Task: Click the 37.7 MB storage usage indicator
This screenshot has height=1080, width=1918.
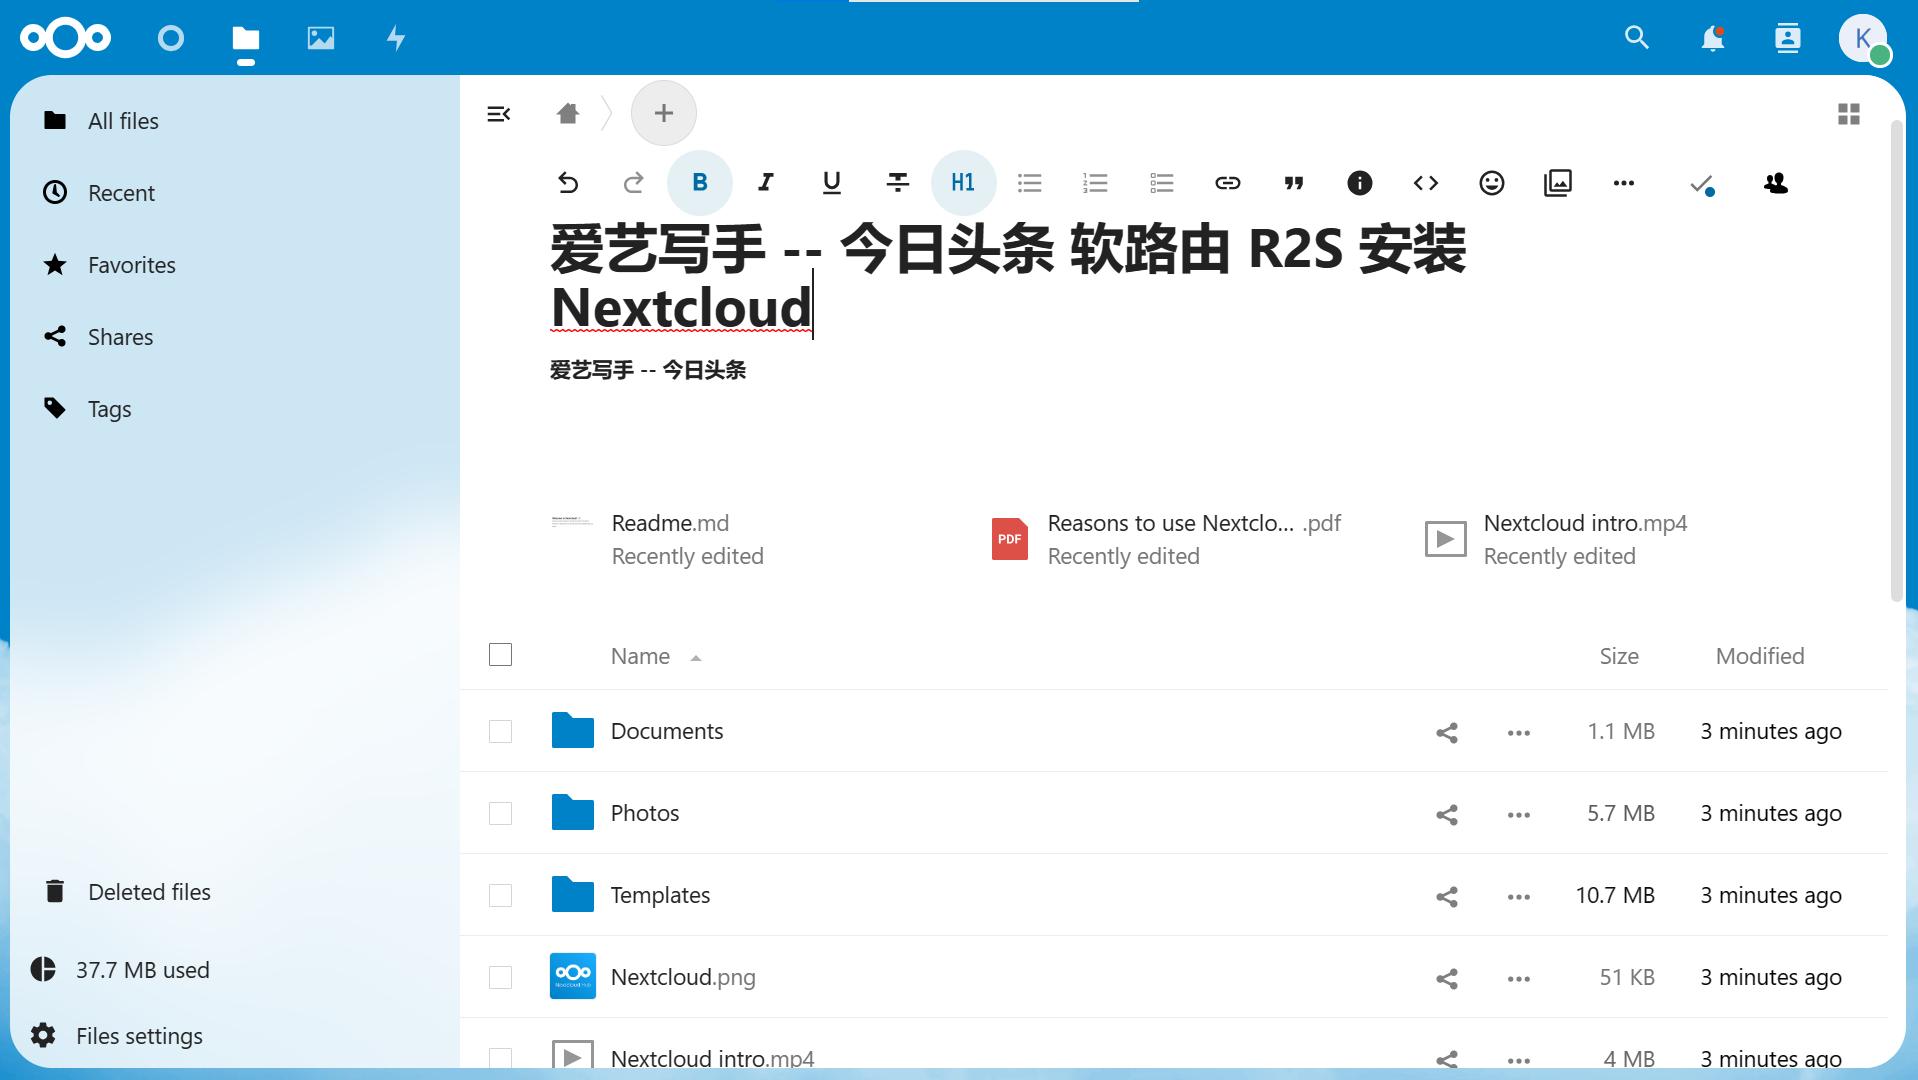Action: [x=143, y=969]
